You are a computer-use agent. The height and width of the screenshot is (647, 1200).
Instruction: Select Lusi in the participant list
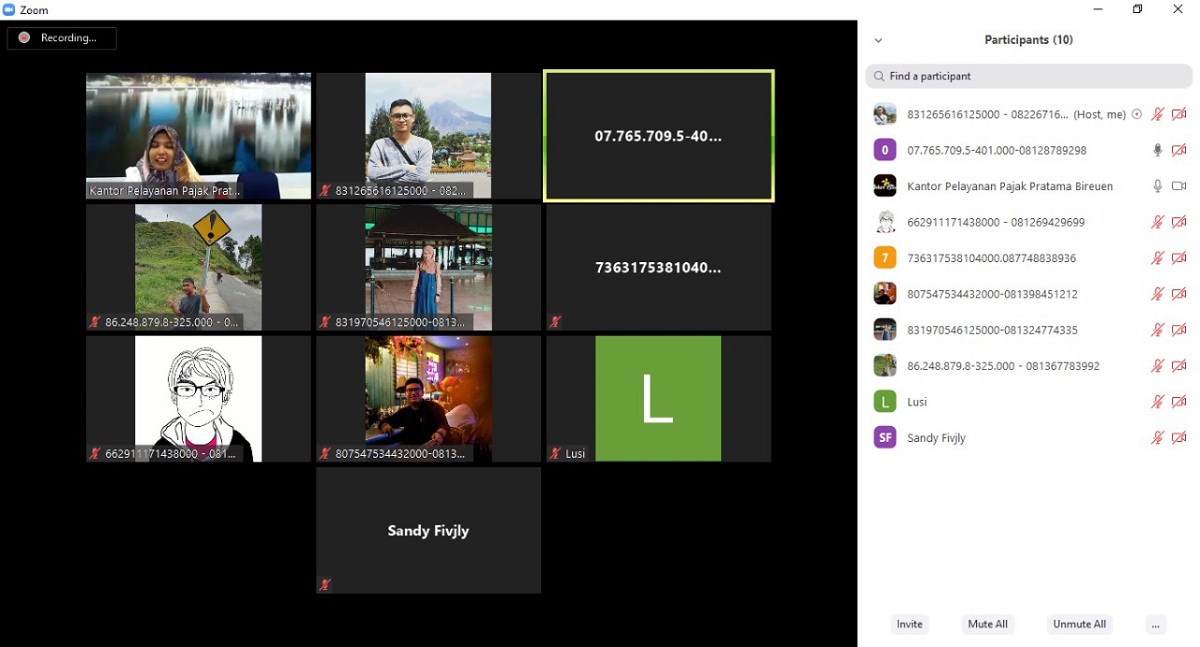click(917, 402)
